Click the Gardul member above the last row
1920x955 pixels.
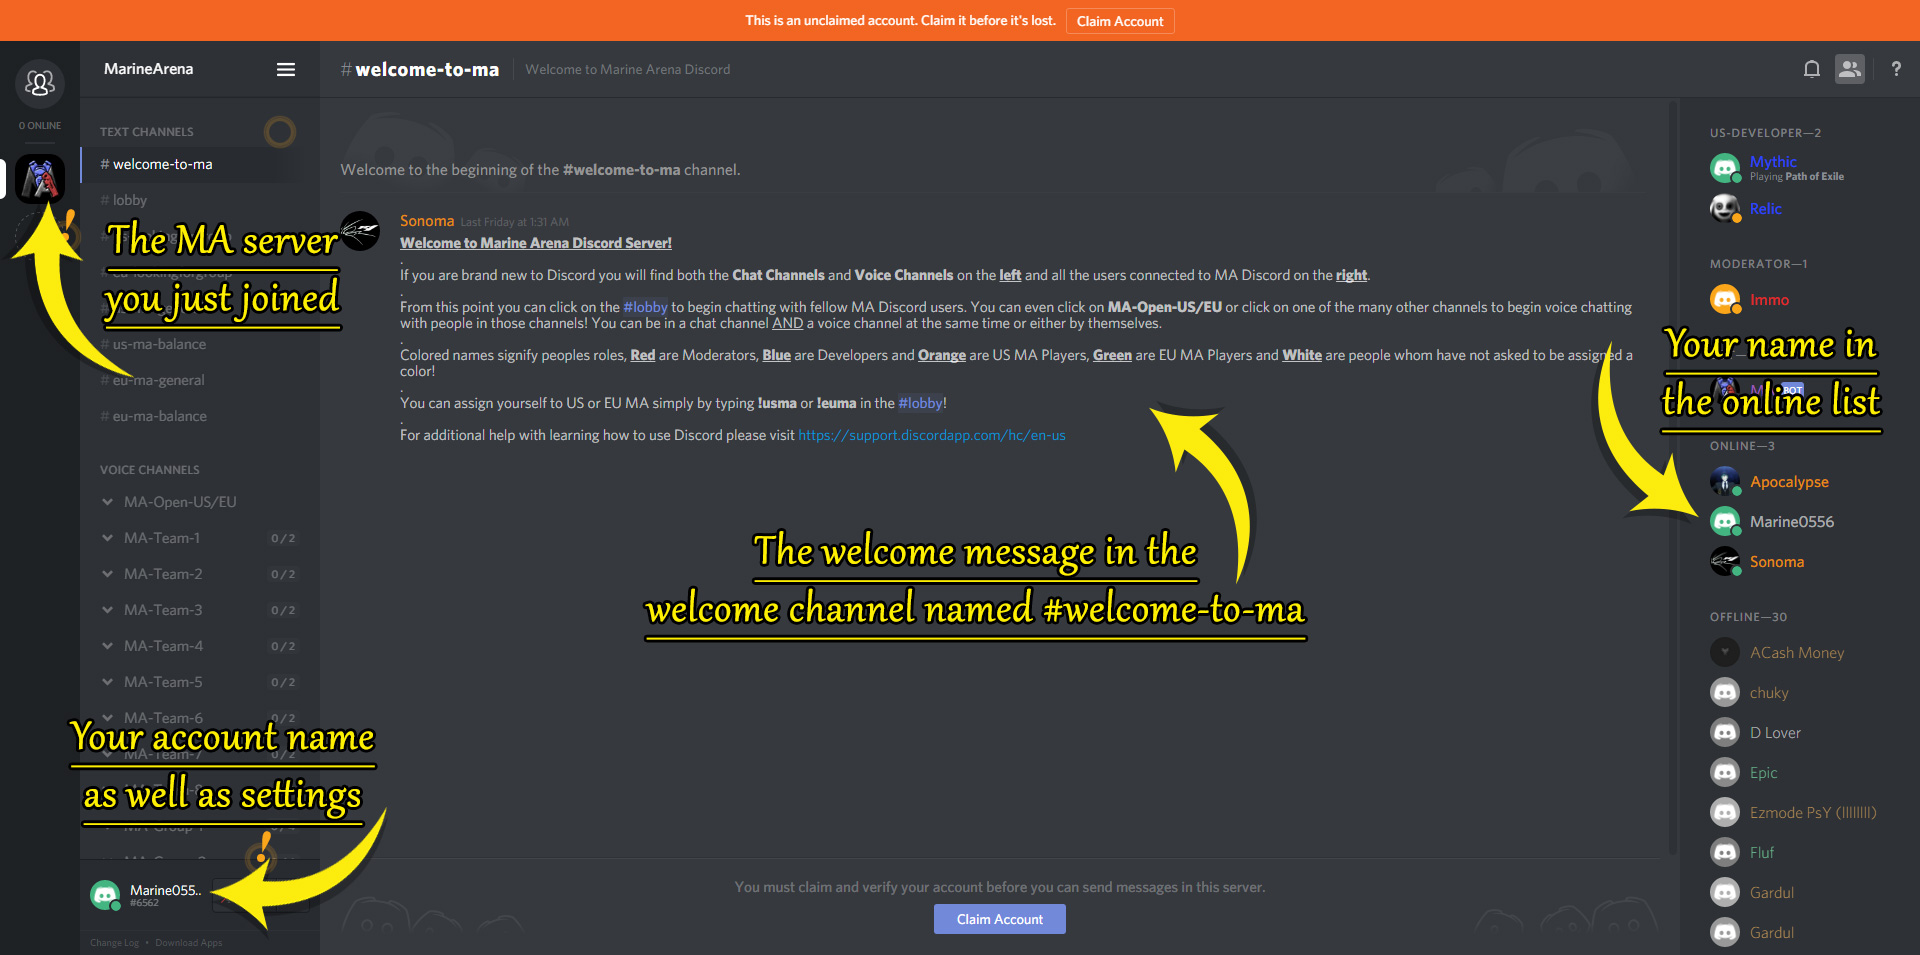1772,892
